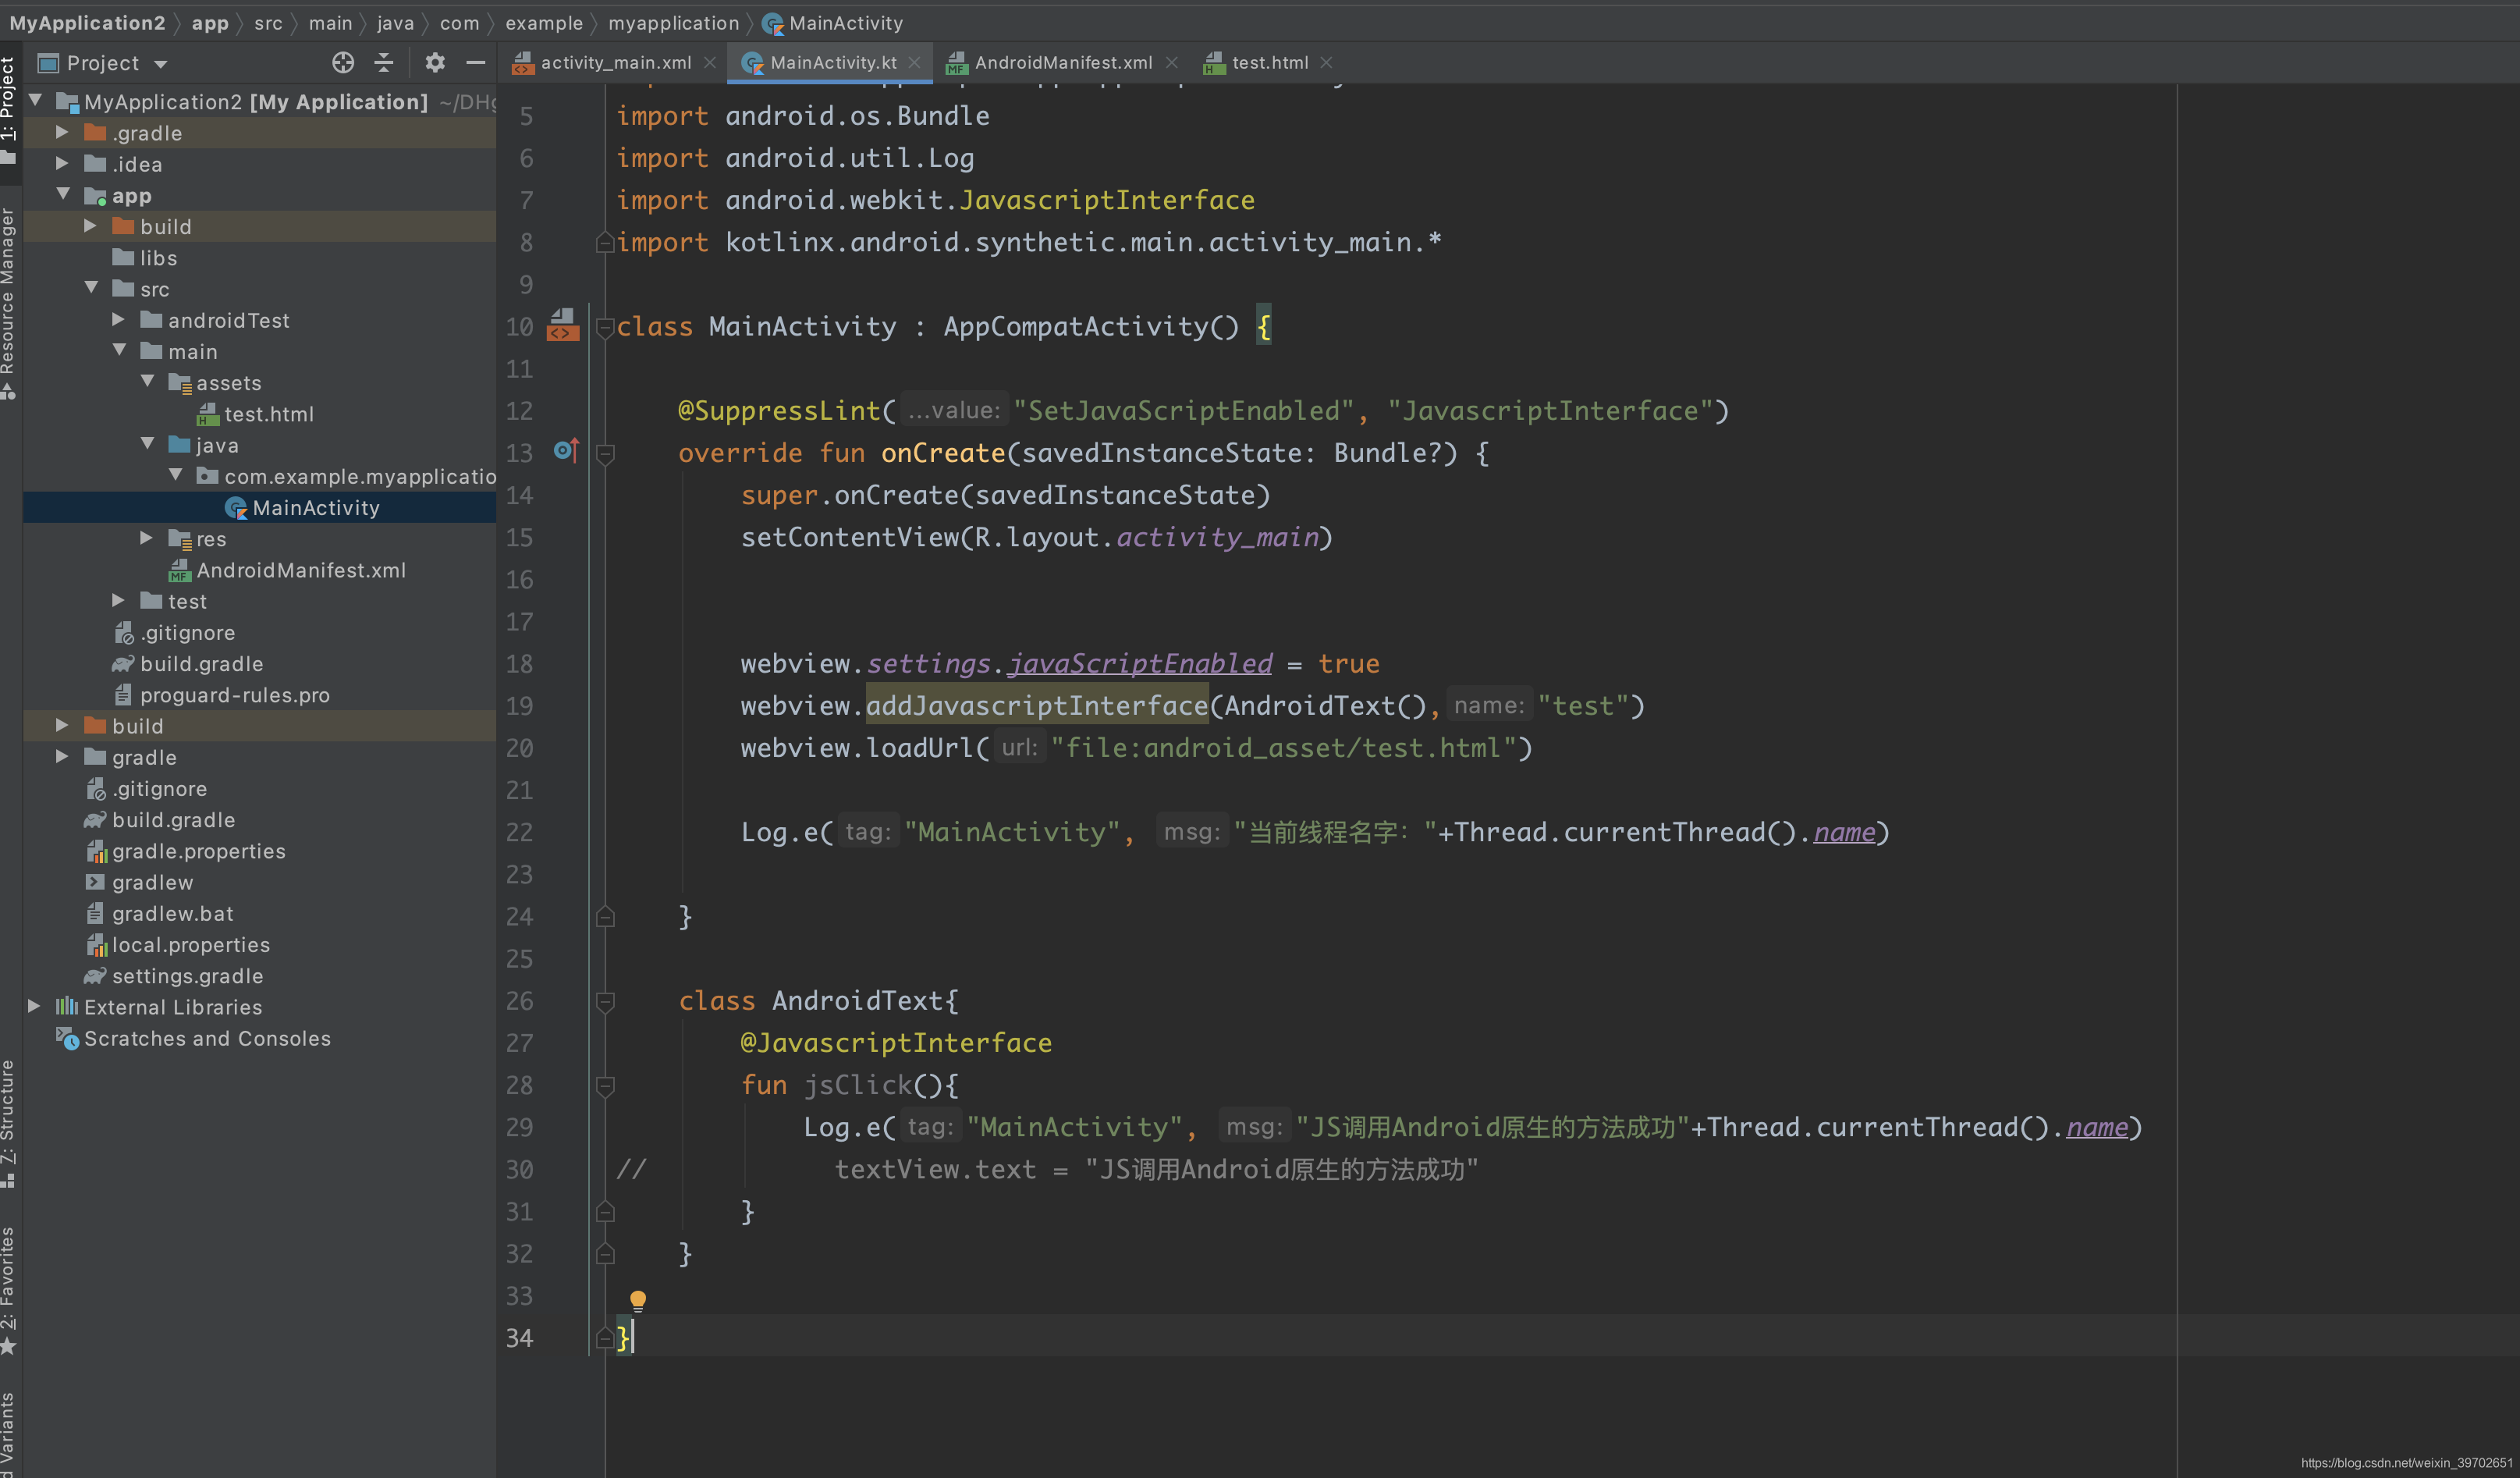The height and width of the screenshot is (1478, 2520).
Task: Fold the AndroidText class at line 26
Action: click(x=605, y=1002)
